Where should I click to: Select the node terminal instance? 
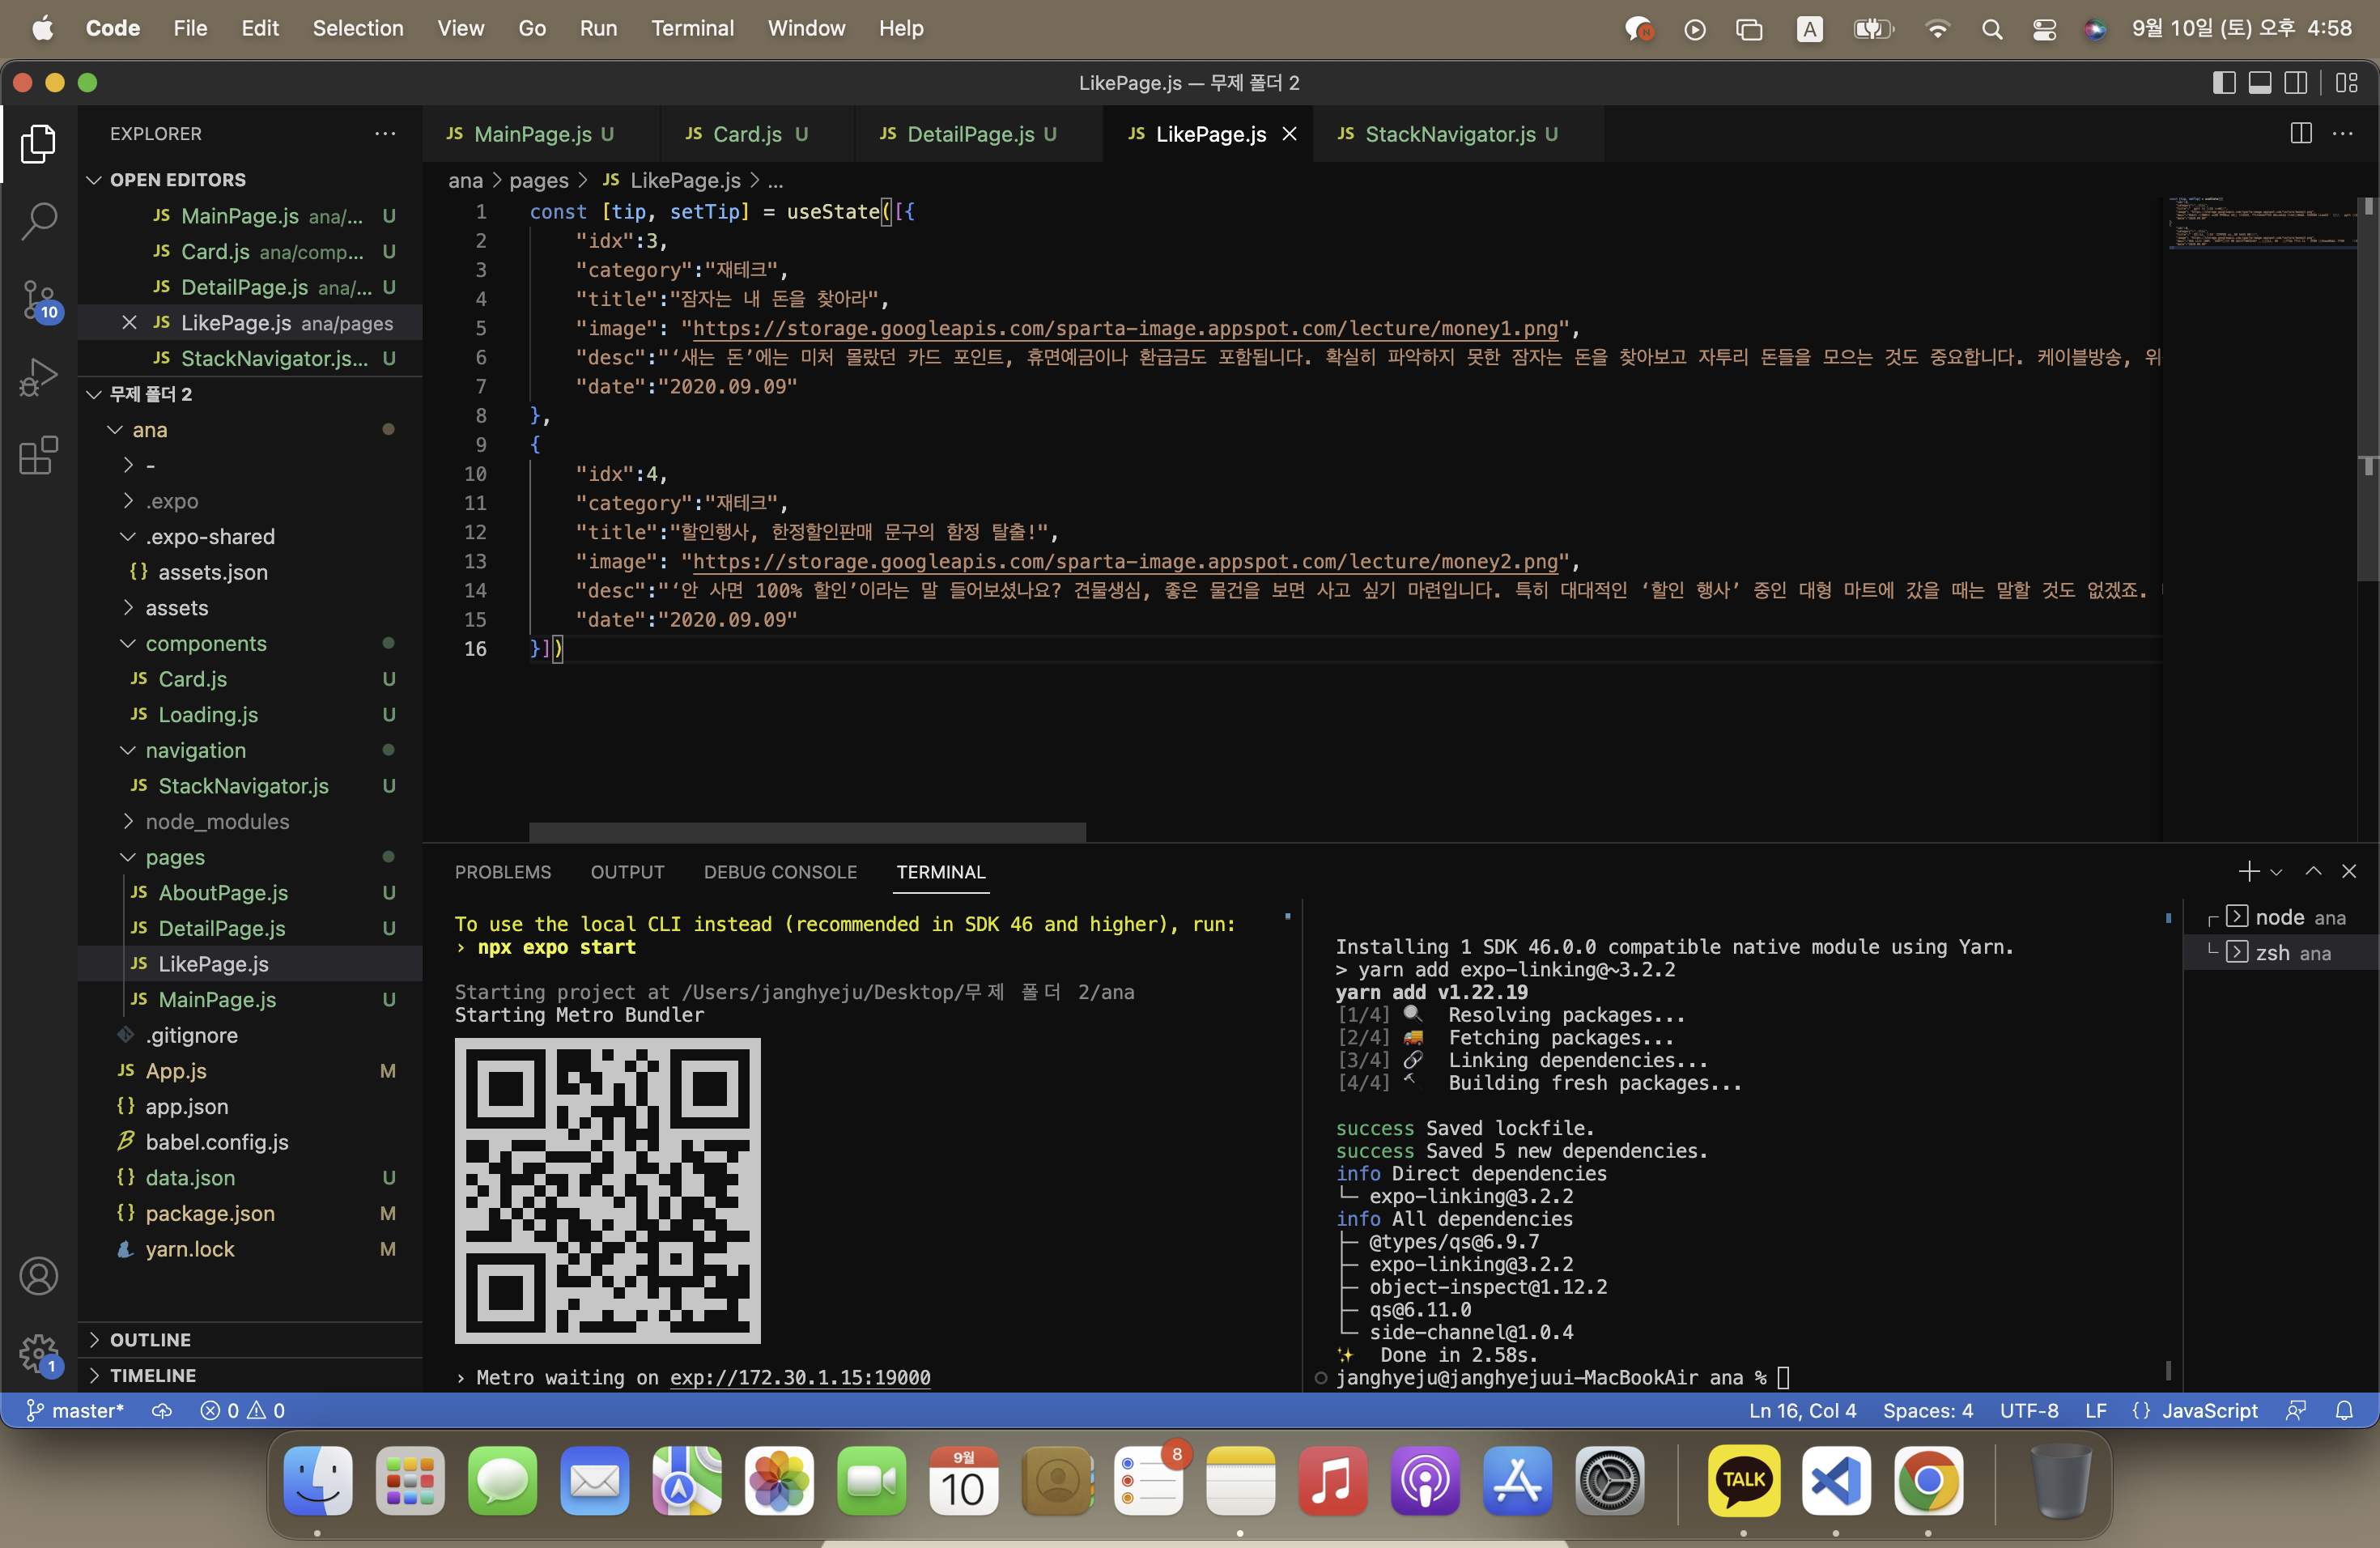2282,917
